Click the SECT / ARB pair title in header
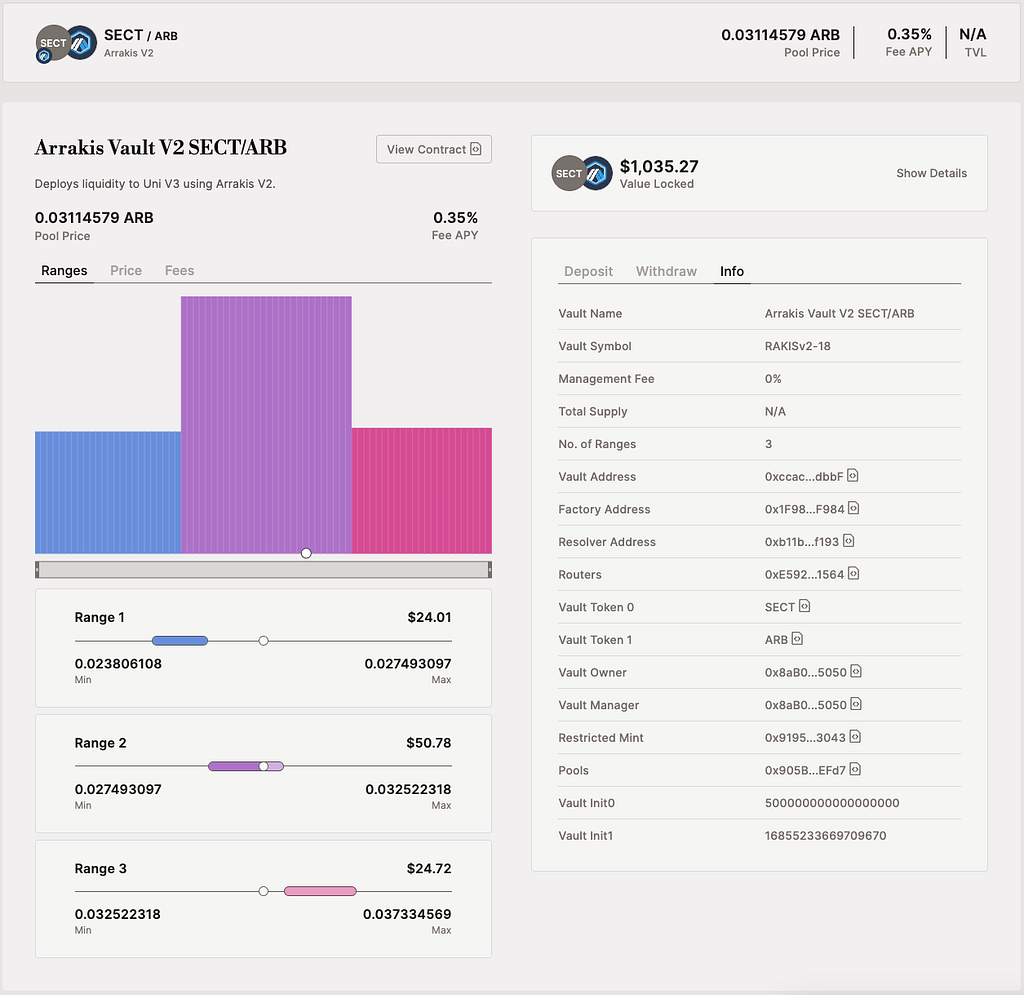This screenshot has height=995, width=1024. point(140,35)
